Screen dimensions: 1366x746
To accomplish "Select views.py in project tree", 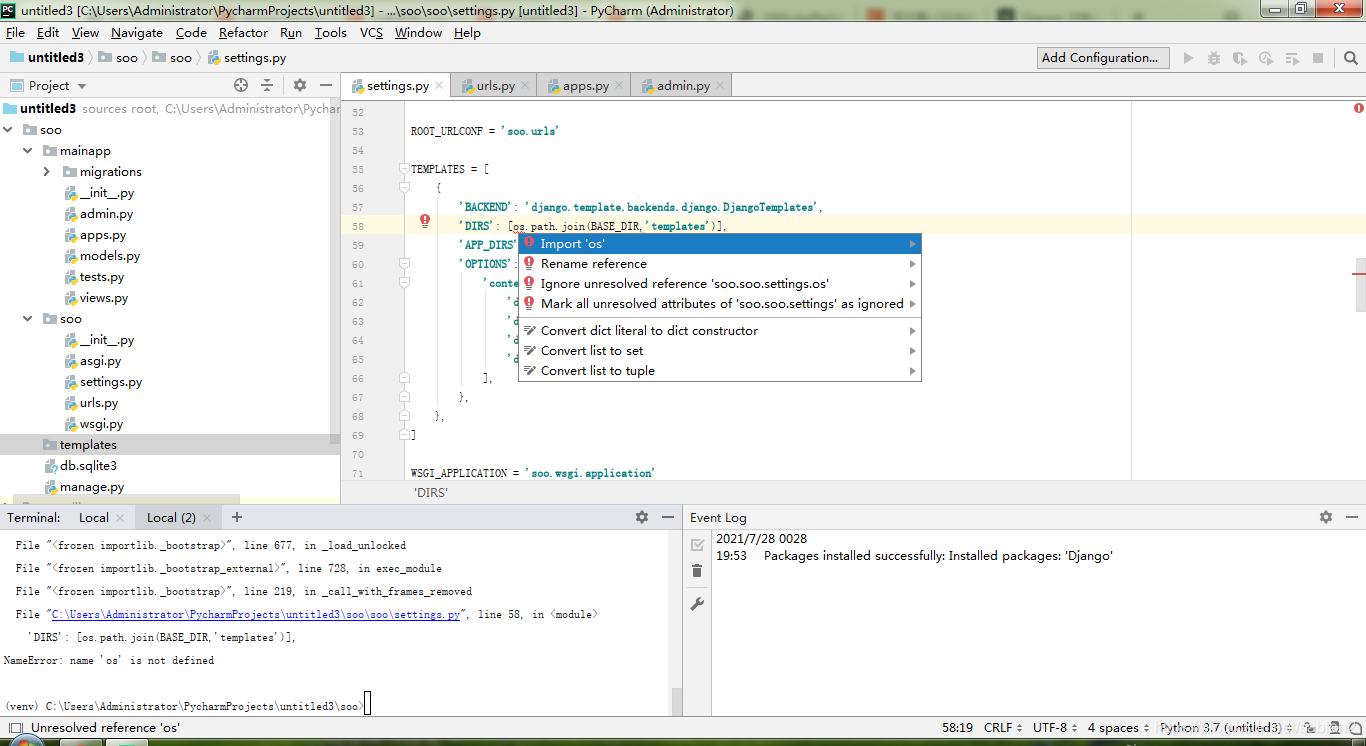I will (104, 298).
